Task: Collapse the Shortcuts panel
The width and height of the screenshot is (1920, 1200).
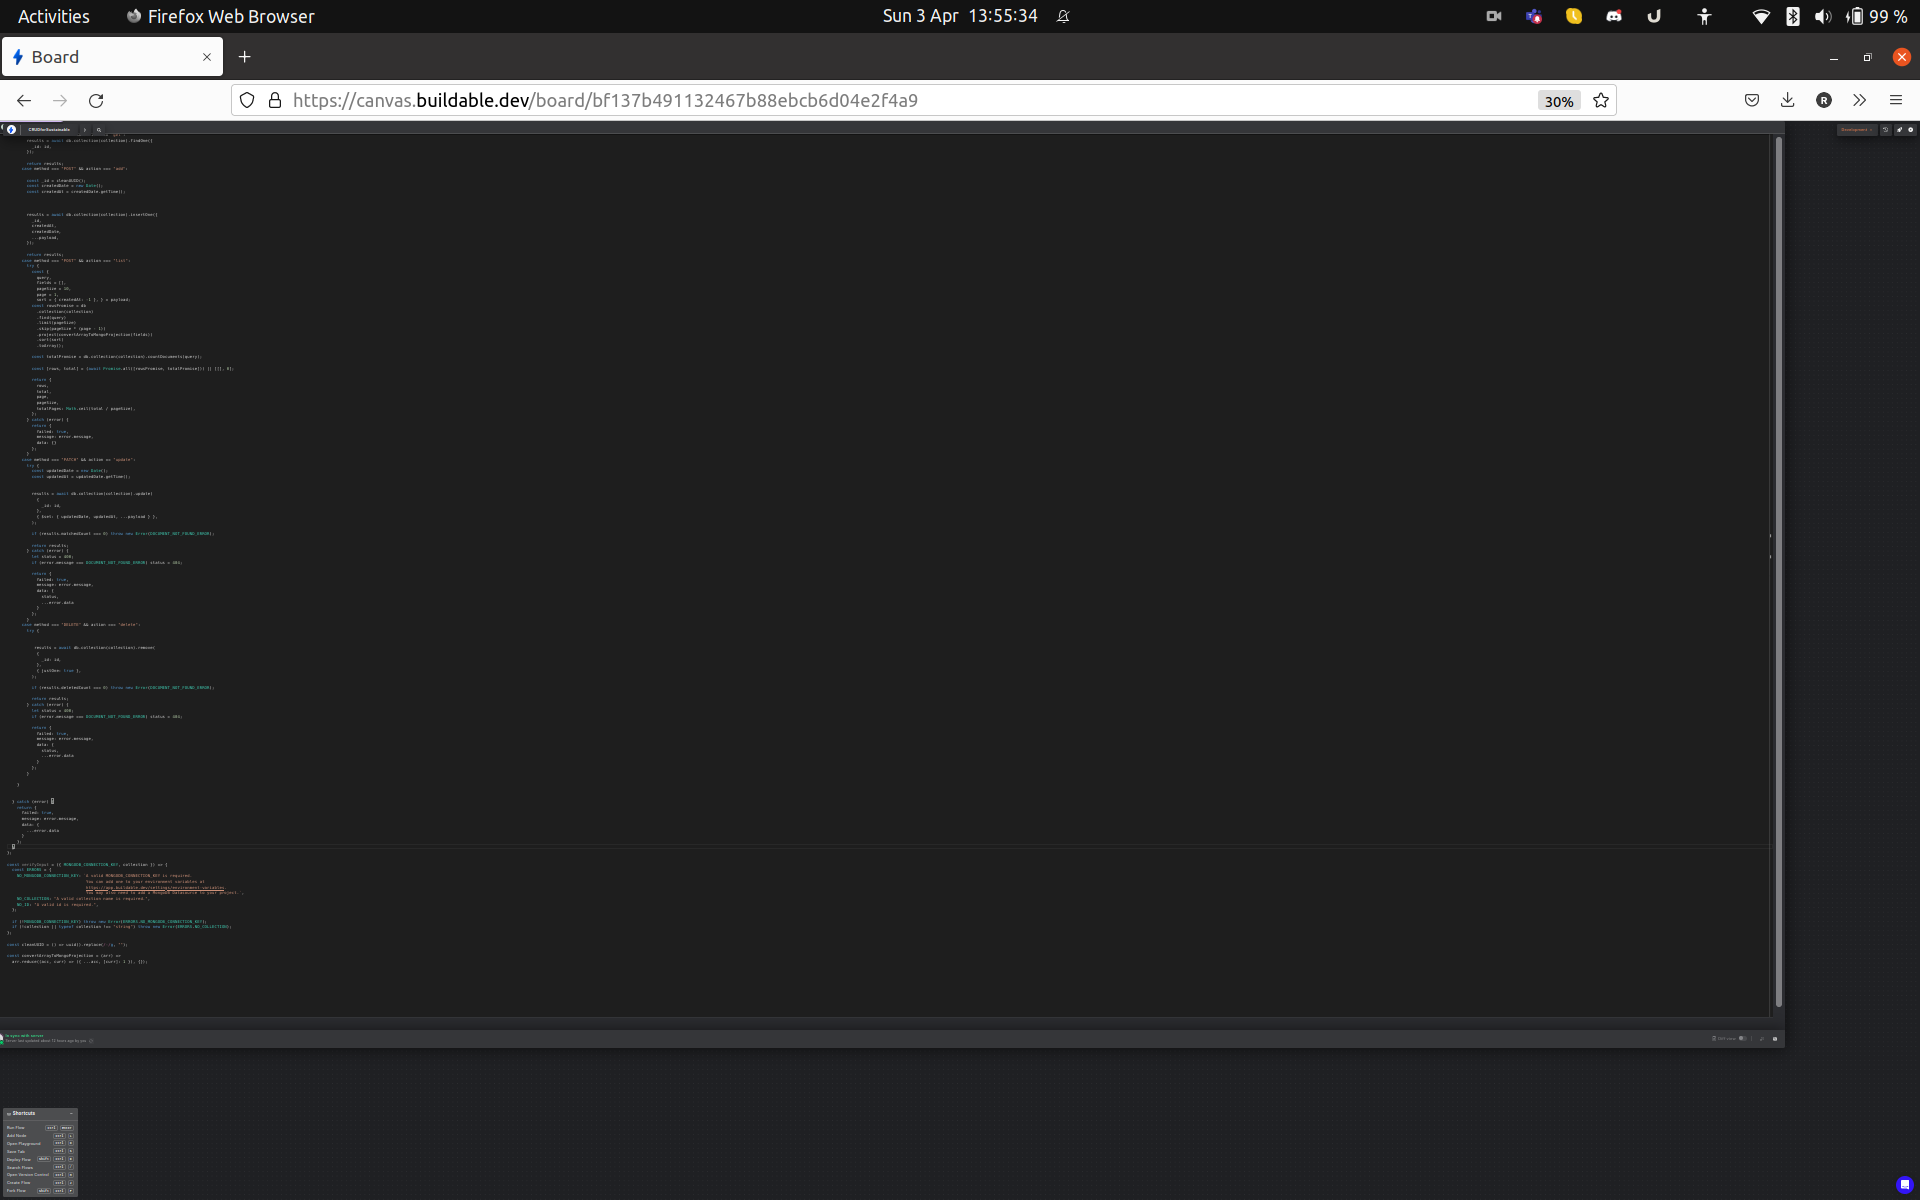Action: click(x=71, y=1113)
